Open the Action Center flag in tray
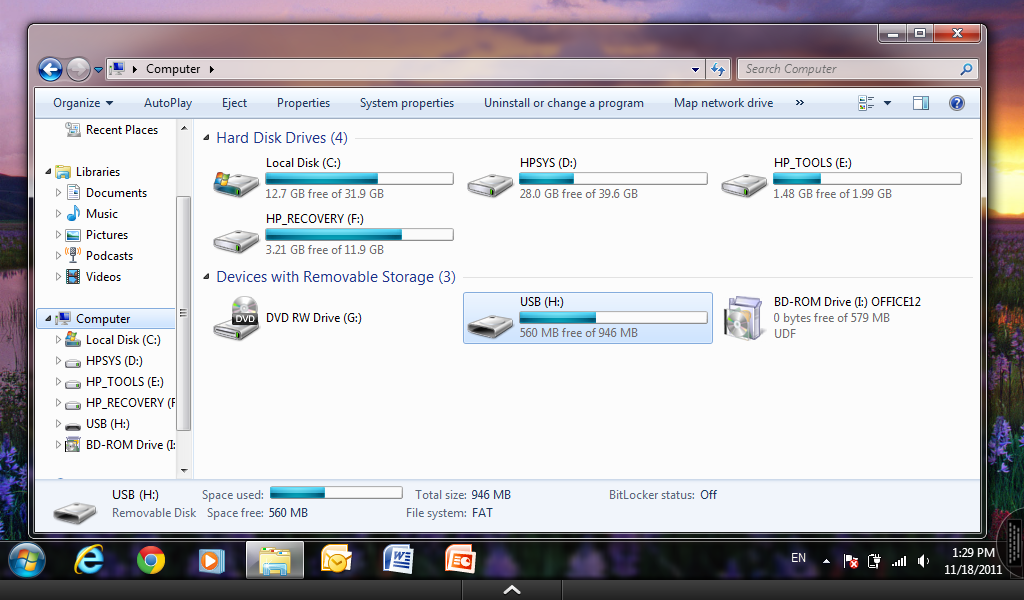Screen dimensions: 1024x600 tap(850, 561)
